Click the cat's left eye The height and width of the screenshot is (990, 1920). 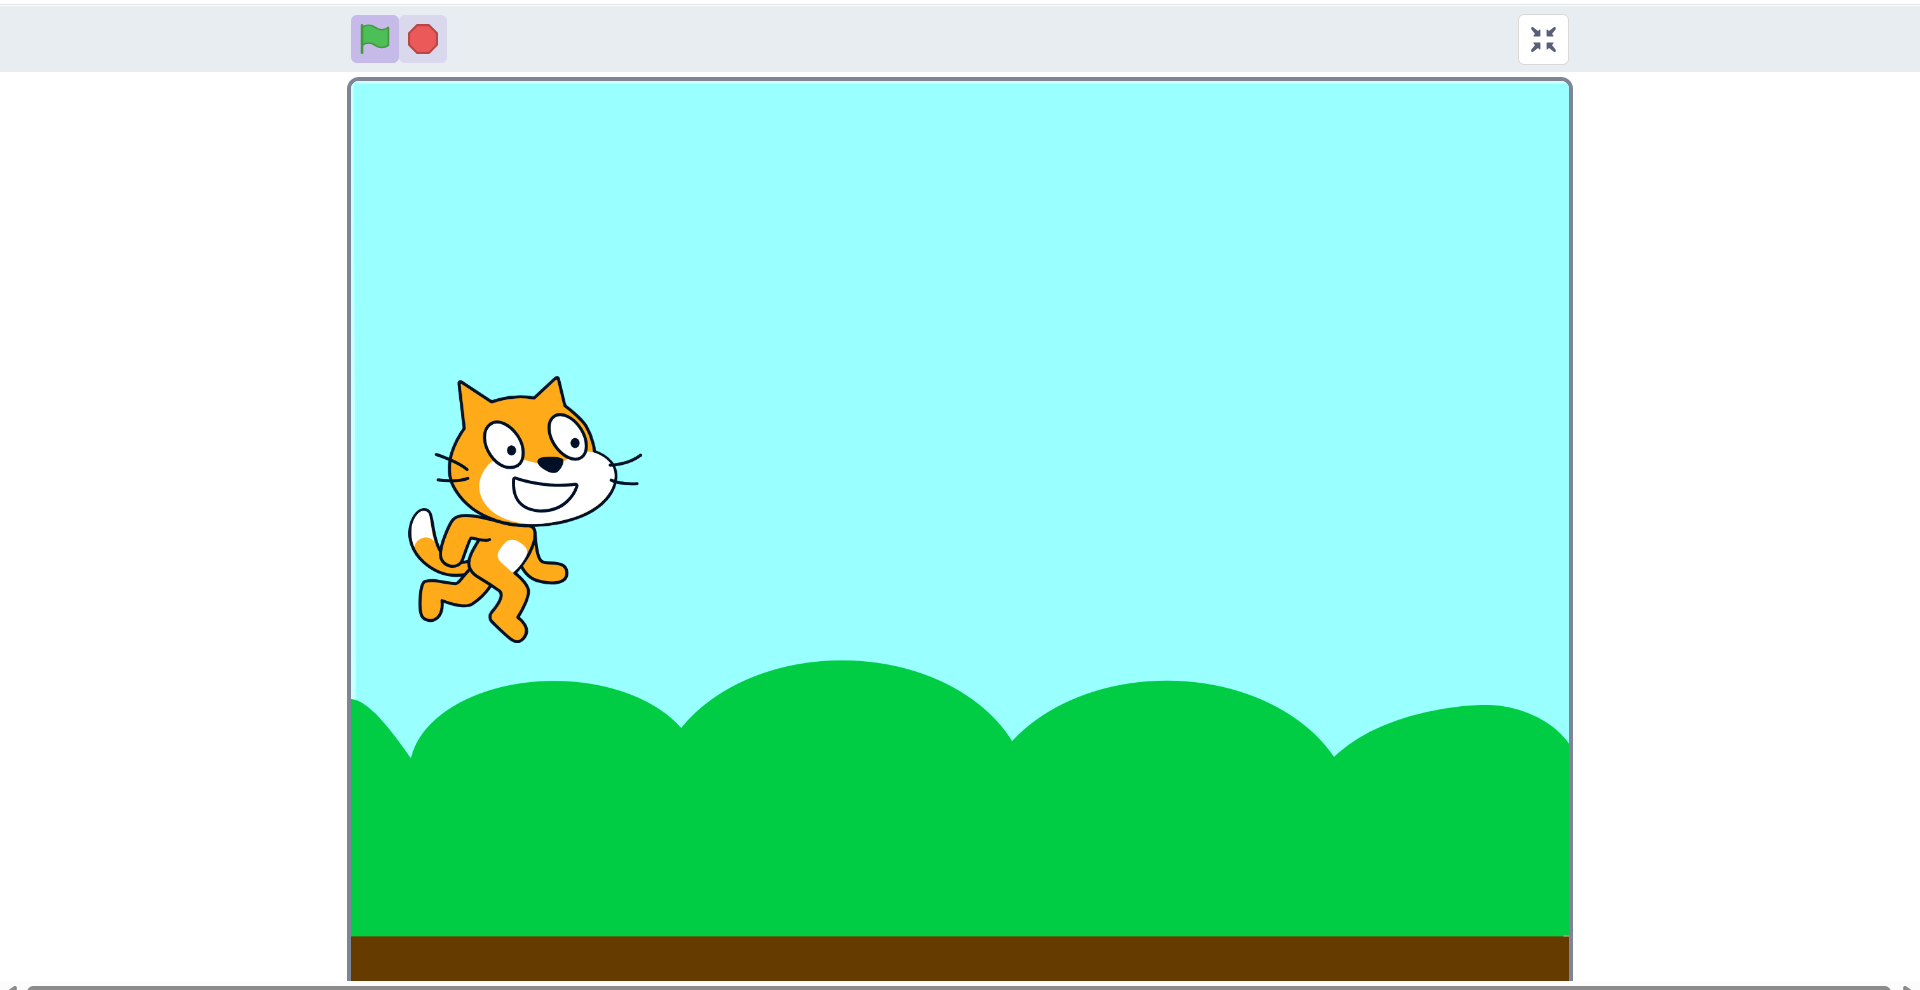(x=504, y=444)
